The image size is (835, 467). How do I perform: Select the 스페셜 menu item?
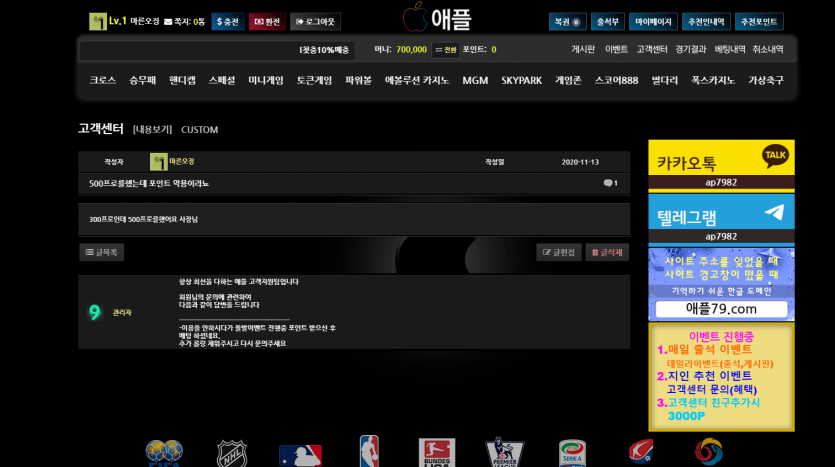[222, 80]
